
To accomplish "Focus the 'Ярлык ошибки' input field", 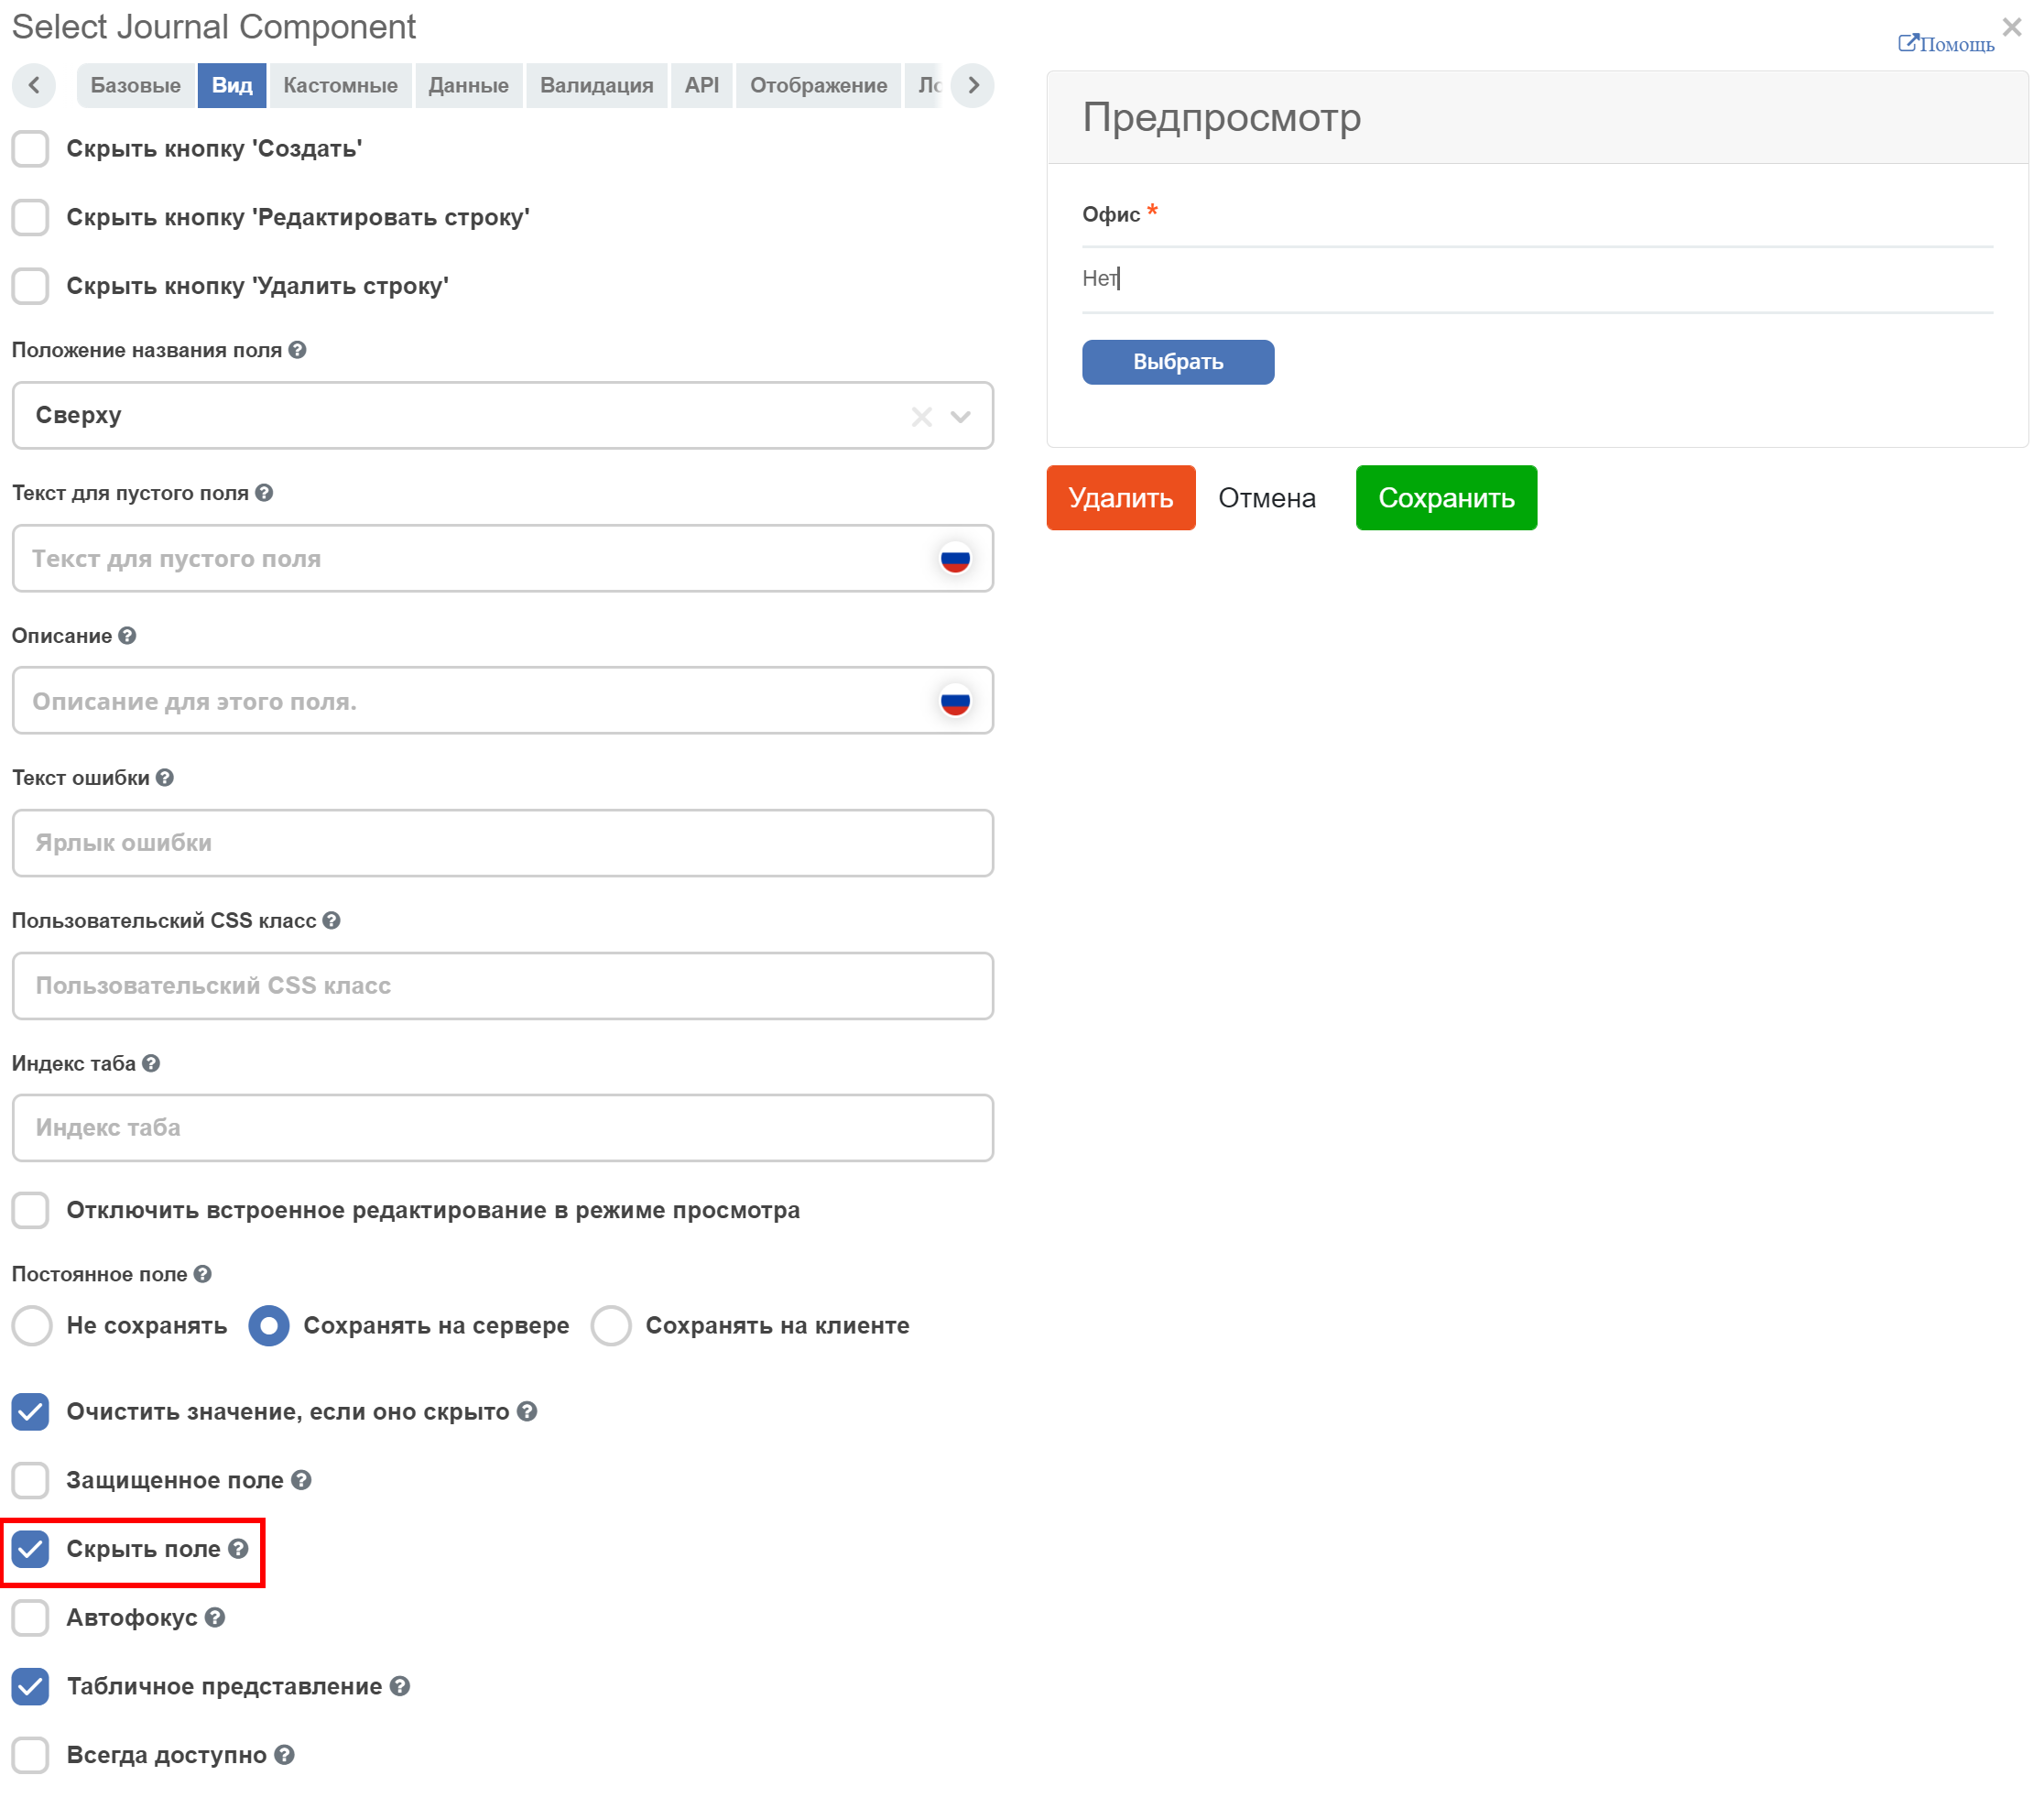I will point(503,844).
